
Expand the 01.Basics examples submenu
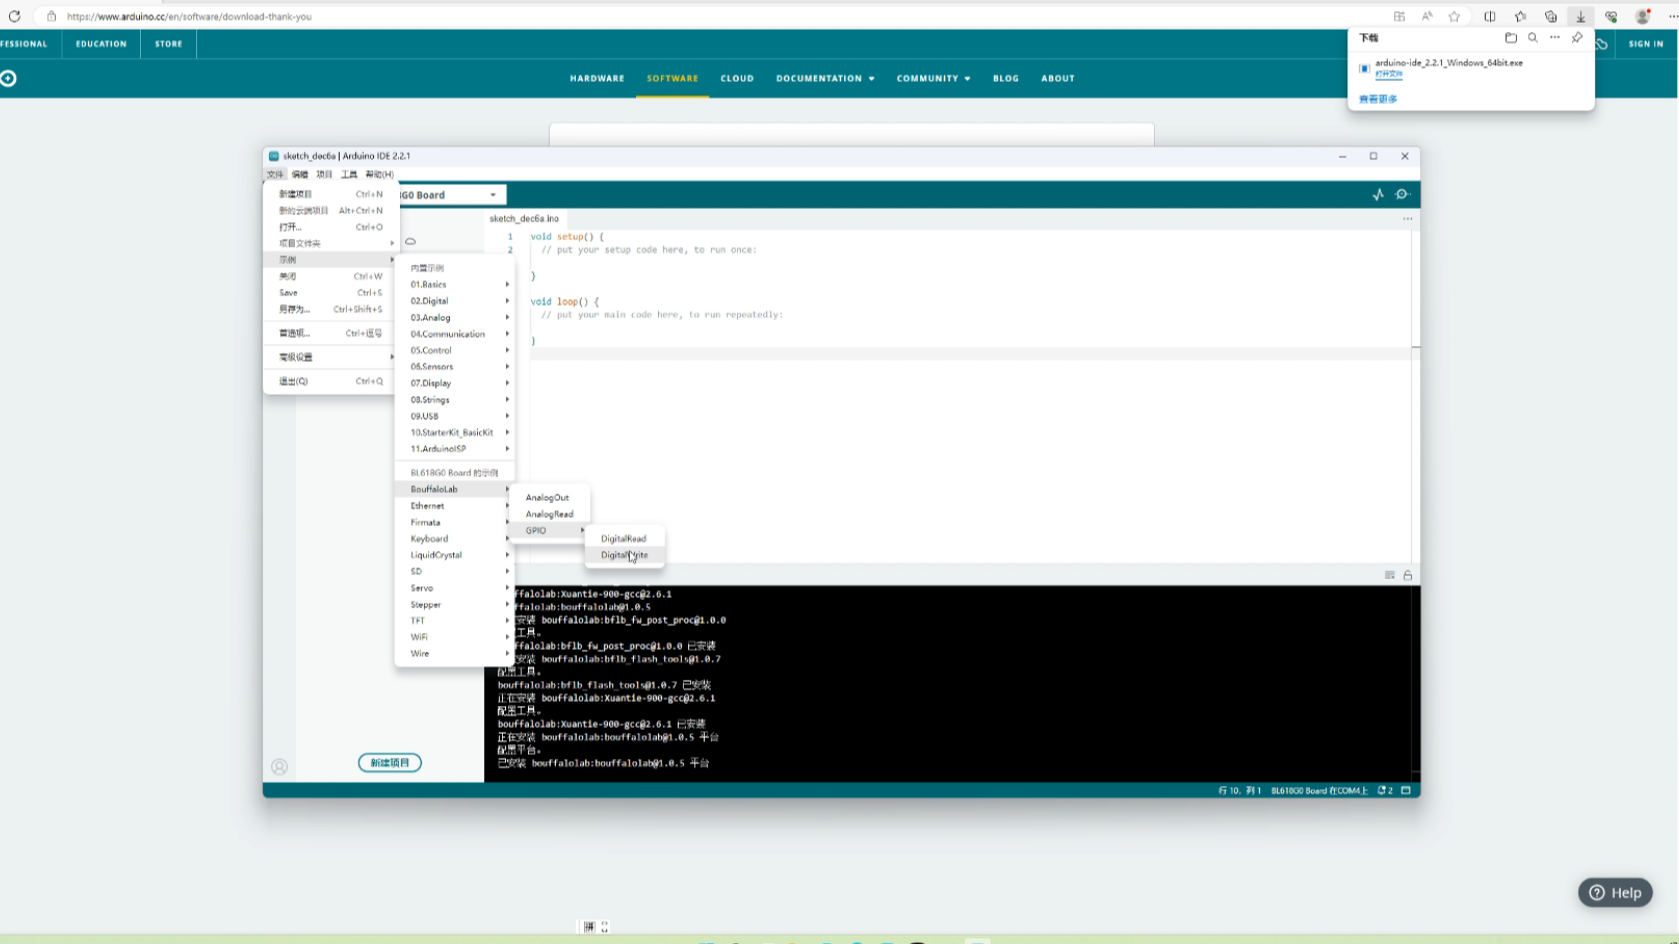[x=455, y=284]
